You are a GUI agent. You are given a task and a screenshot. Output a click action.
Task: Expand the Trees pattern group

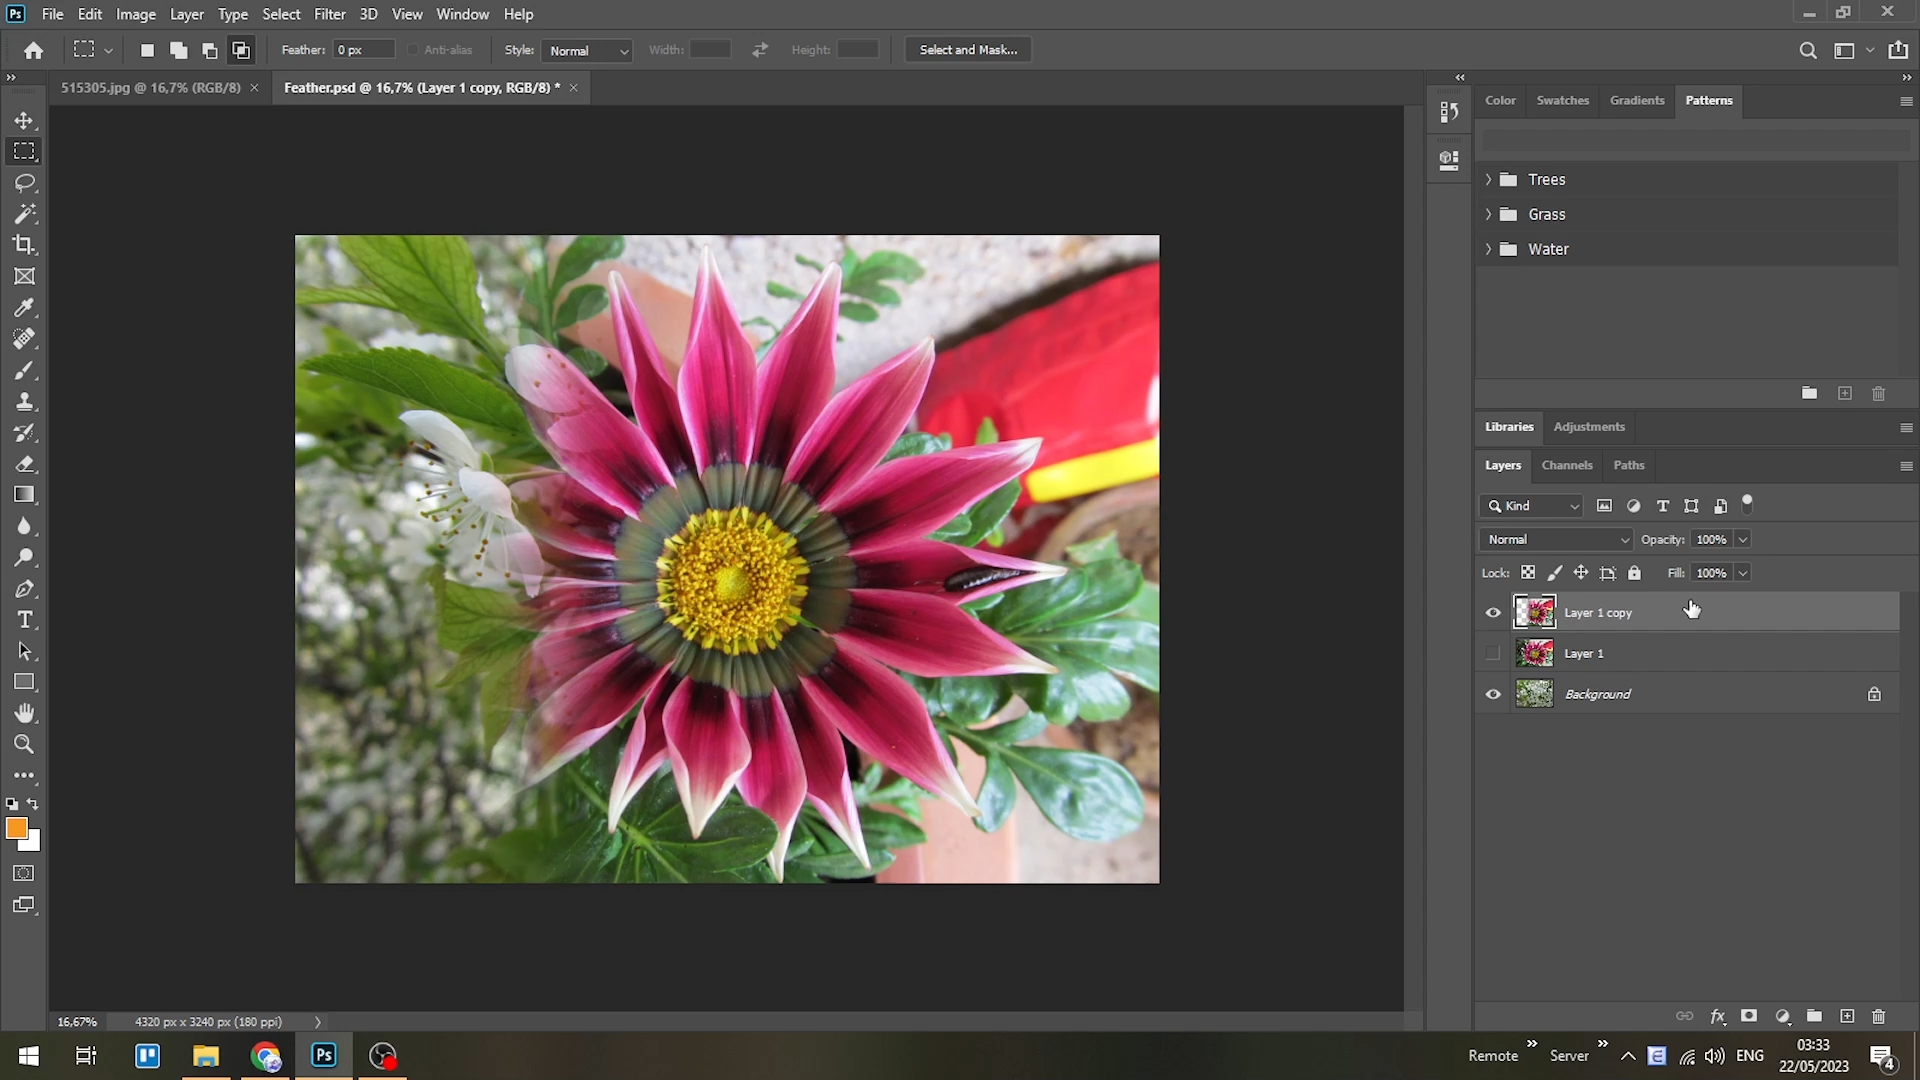click(1489, 179)
